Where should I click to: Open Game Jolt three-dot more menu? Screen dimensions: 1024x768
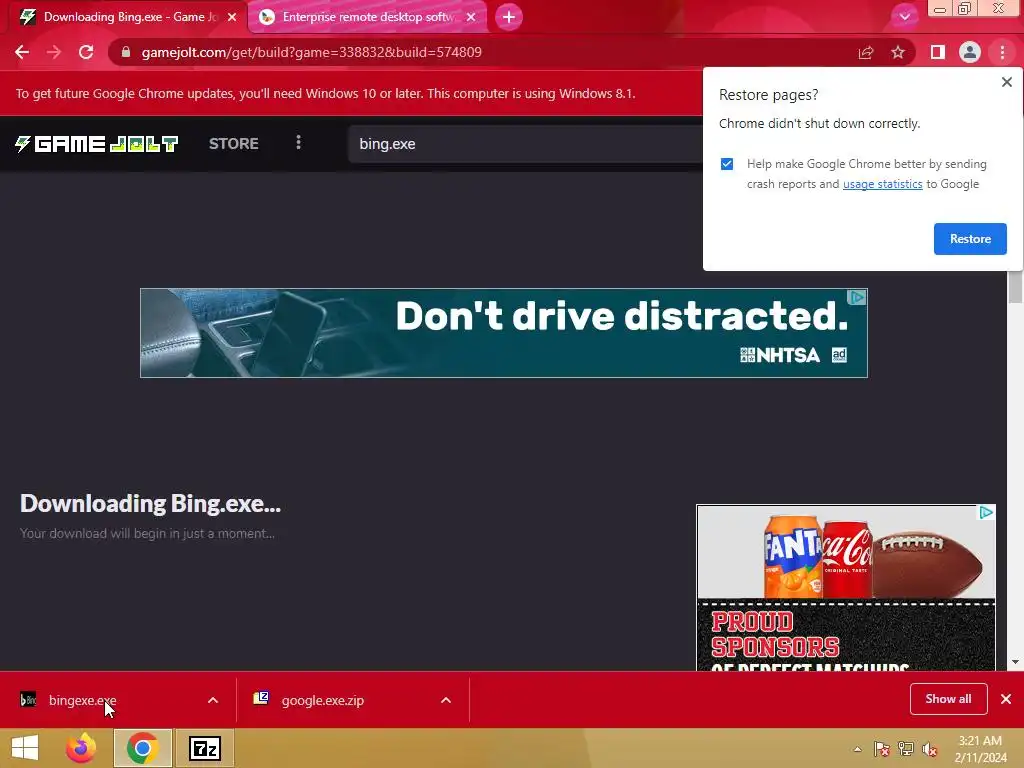coord(298,142)
